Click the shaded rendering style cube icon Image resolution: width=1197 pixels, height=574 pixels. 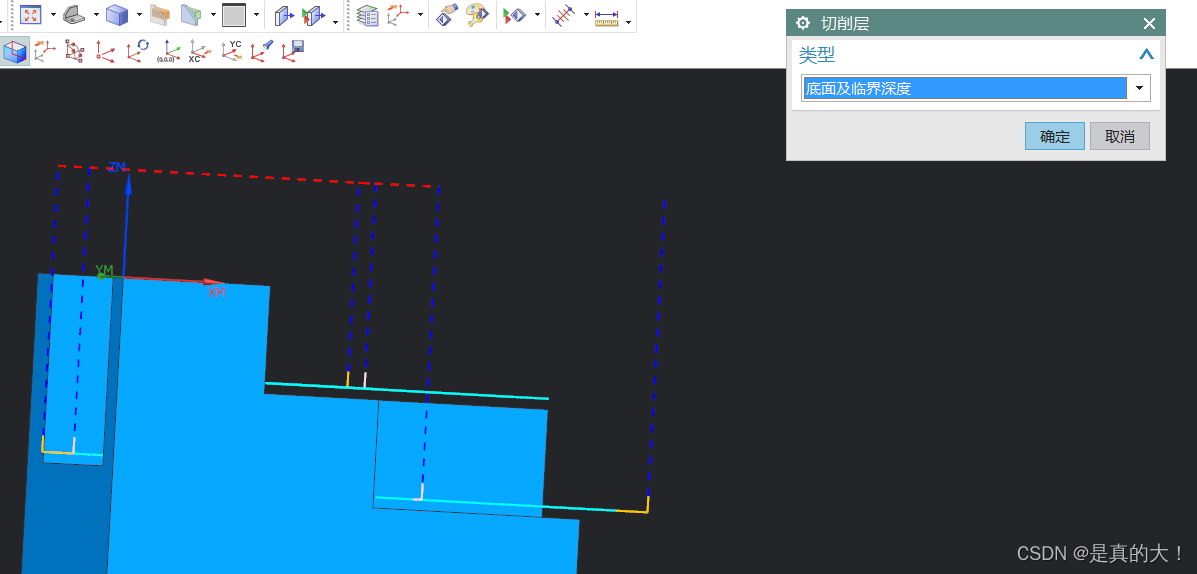click(117, 14)
